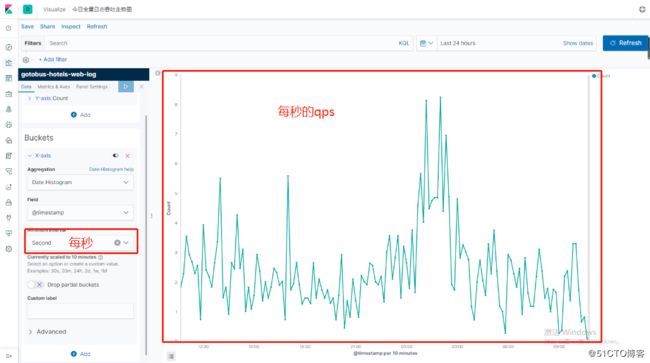Click the Count legend color dot
This screenshot has height=363, width=650.
594,76
